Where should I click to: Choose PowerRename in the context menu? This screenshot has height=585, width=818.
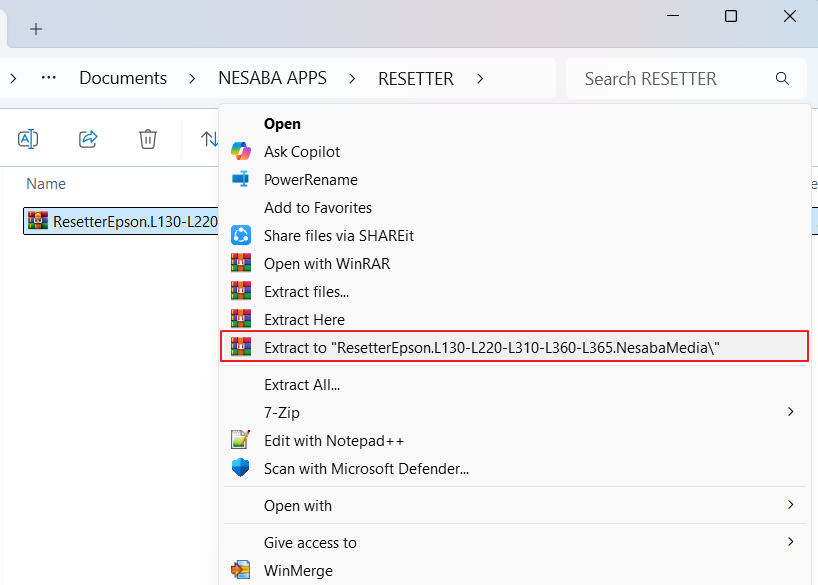(x=310, y=180)
